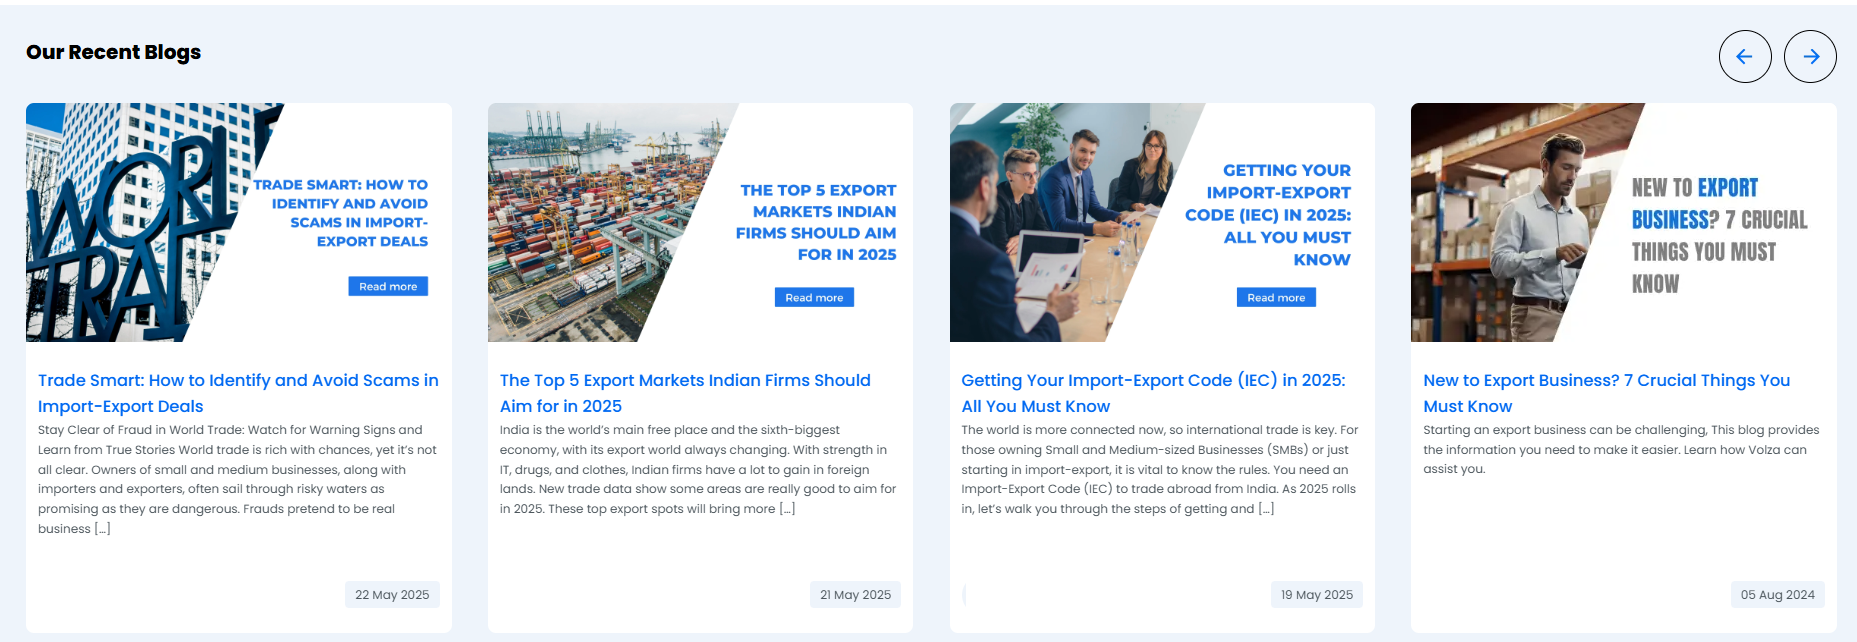
Task: Click the 19 May 2025 date badge
Action: coord(1317,594)
